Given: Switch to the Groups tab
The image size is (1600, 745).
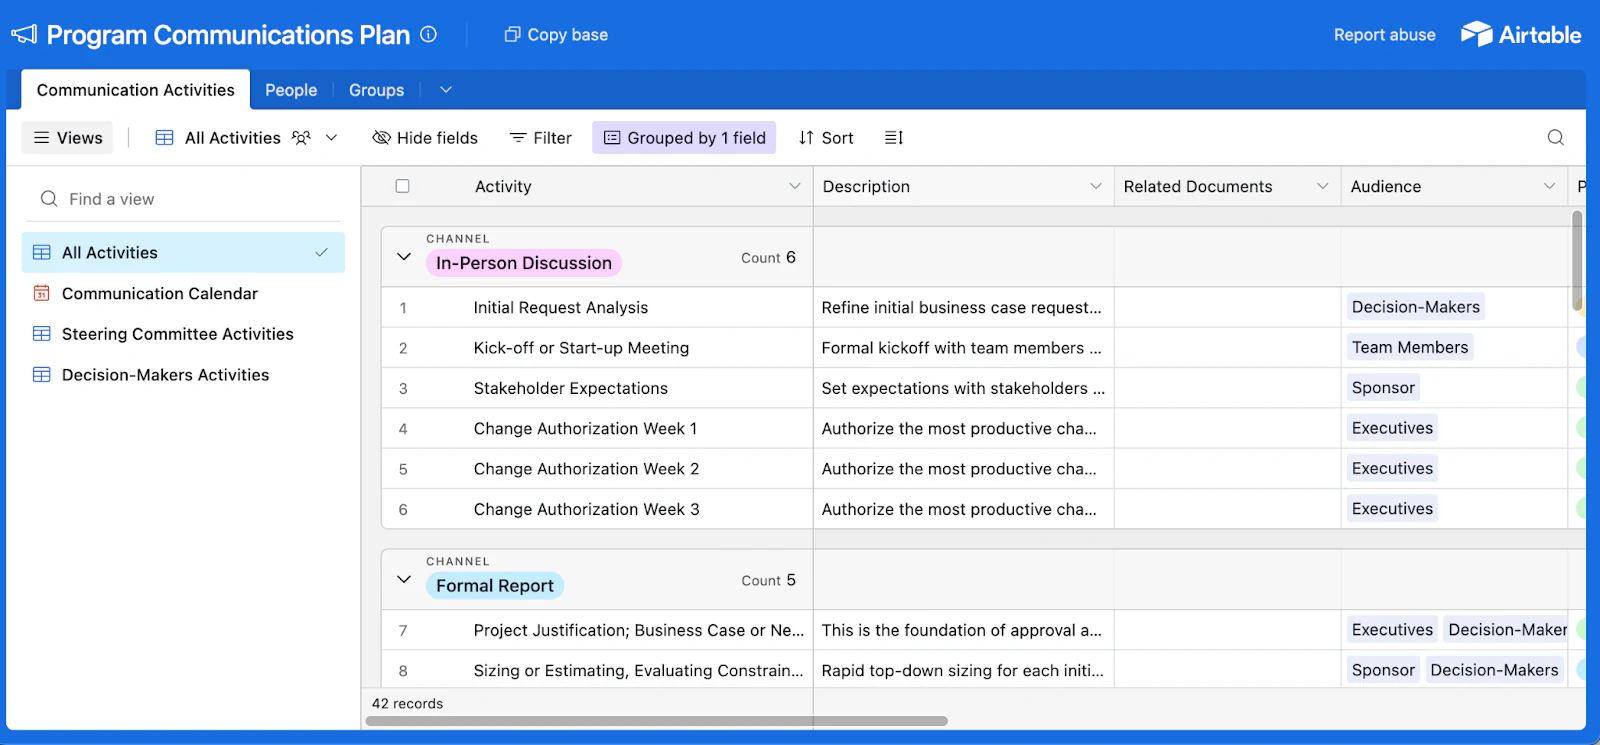Looking at the screenshot, I should (x=376, y=90).
